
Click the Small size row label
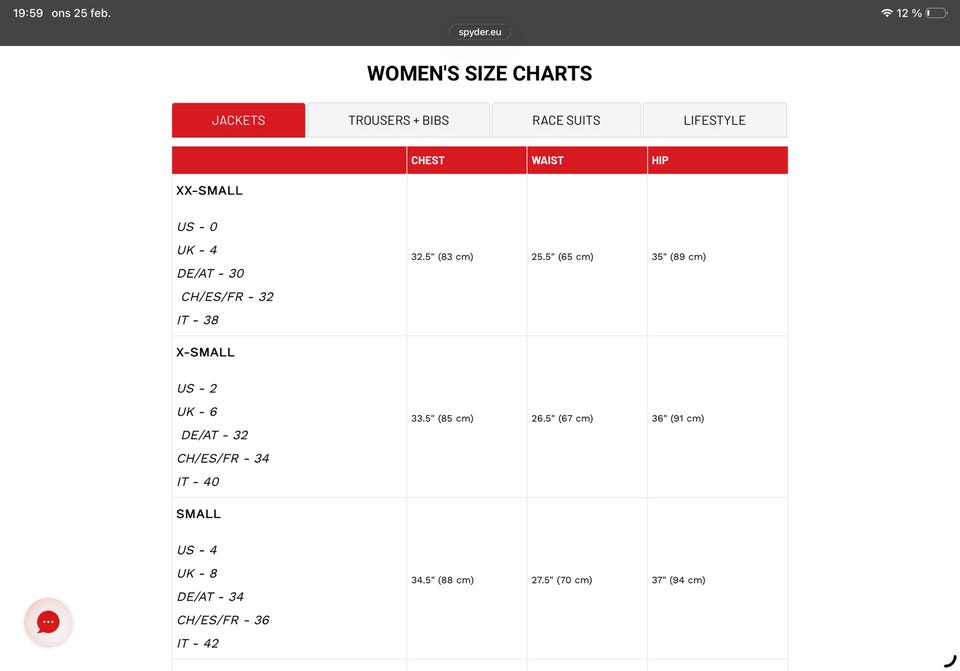coord(199,514)
